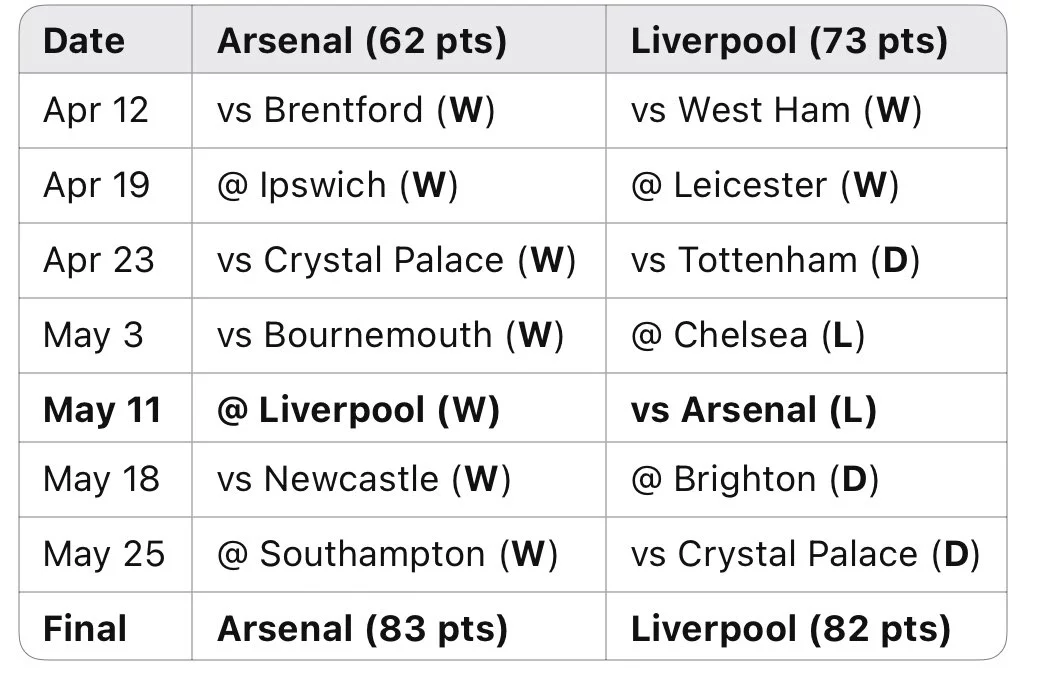Click the vs Brentford (W) cell

(356, 110)
